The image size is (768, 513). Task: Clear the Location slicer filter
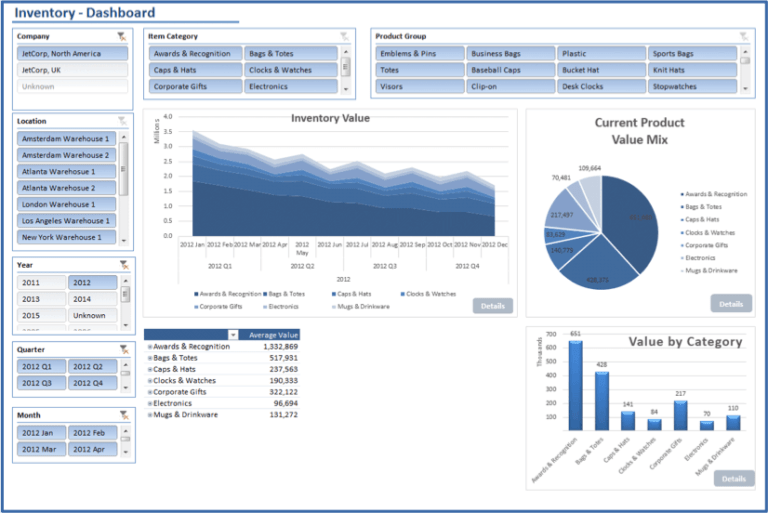[121, 121]
